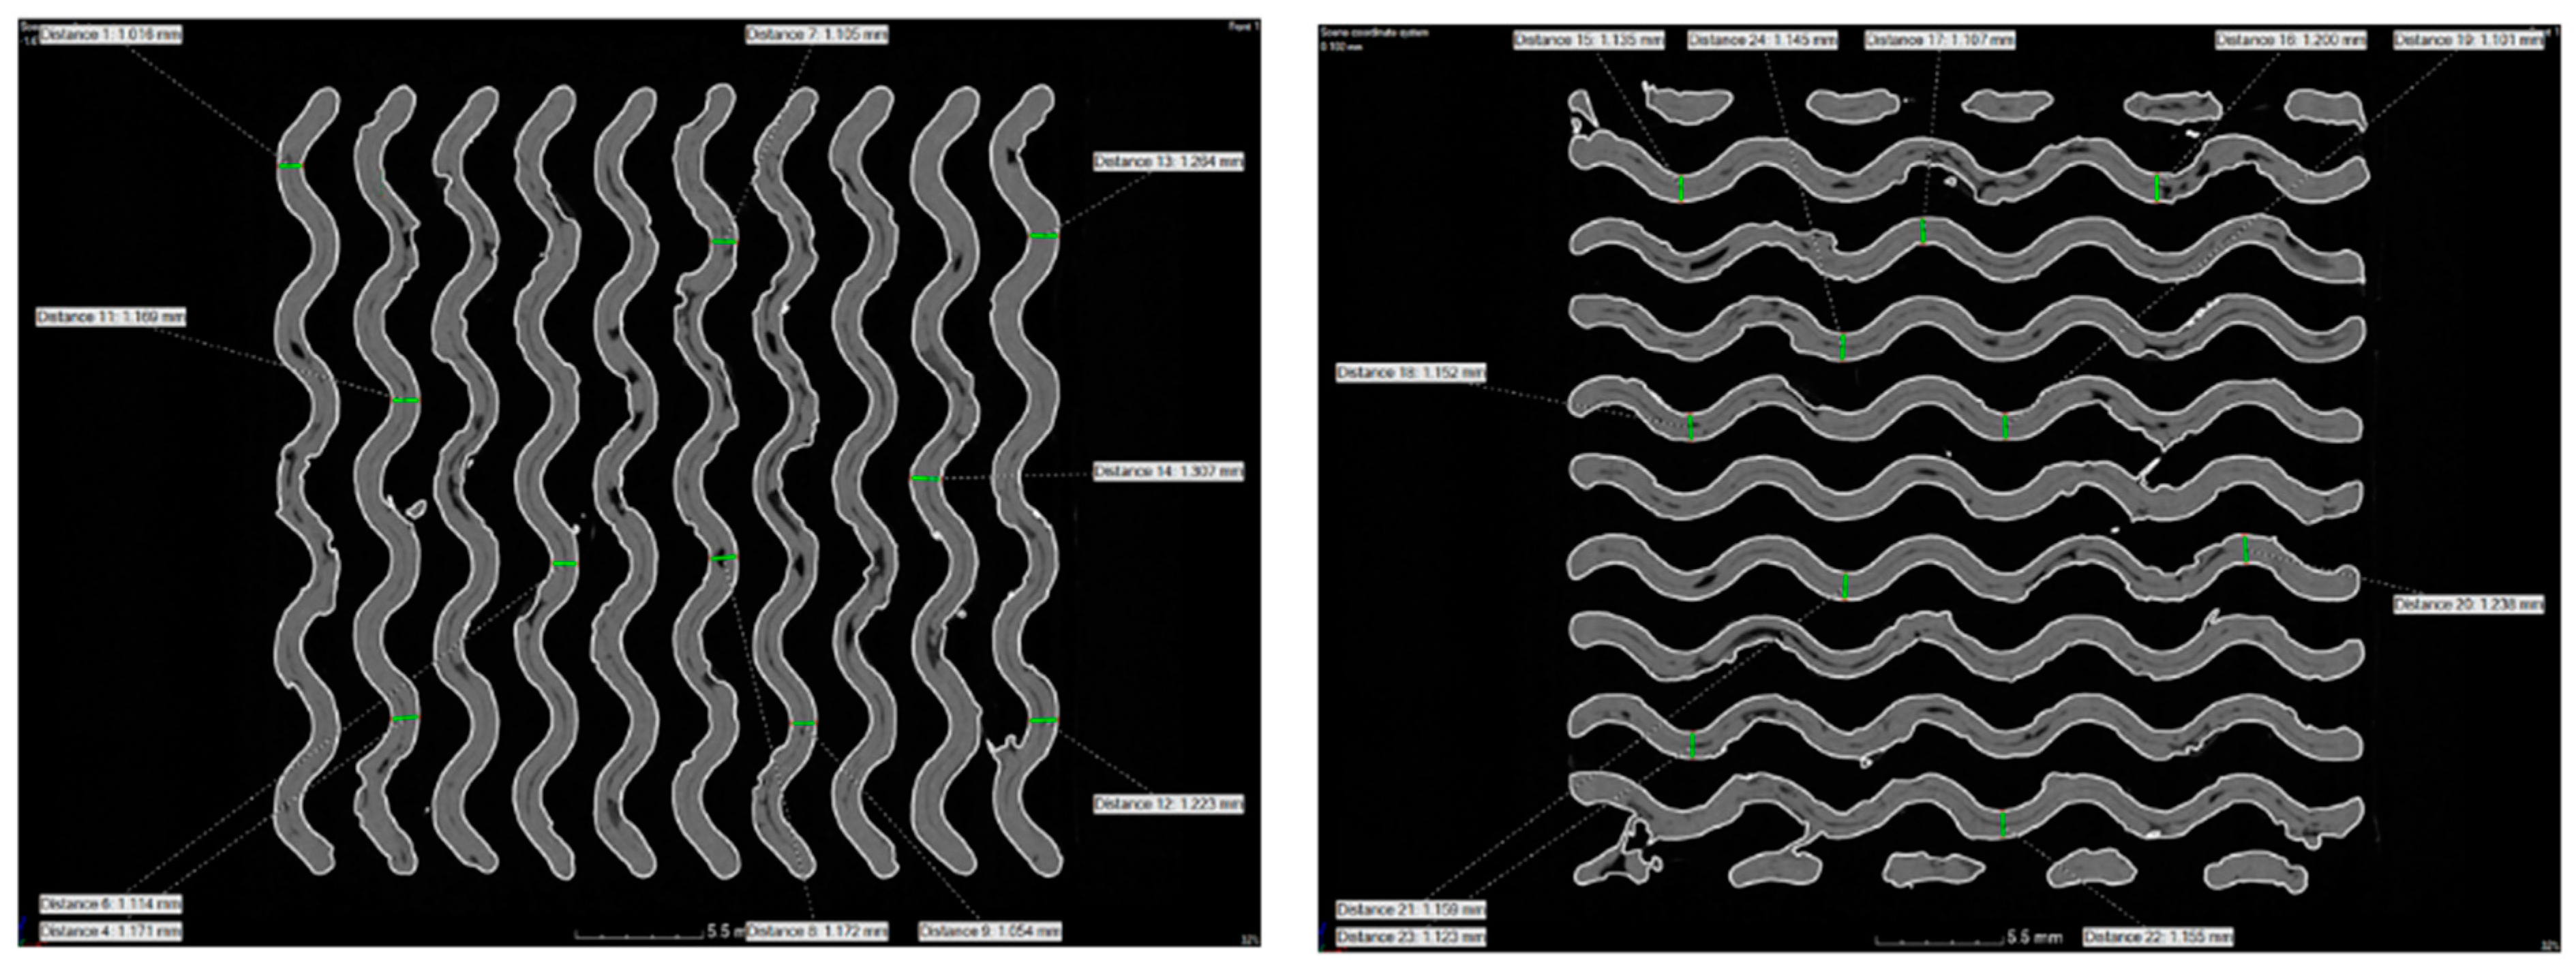Select the Distance 18 annotation label
This screenshot has width=2576, height=971.
(x=1411, y=373)
